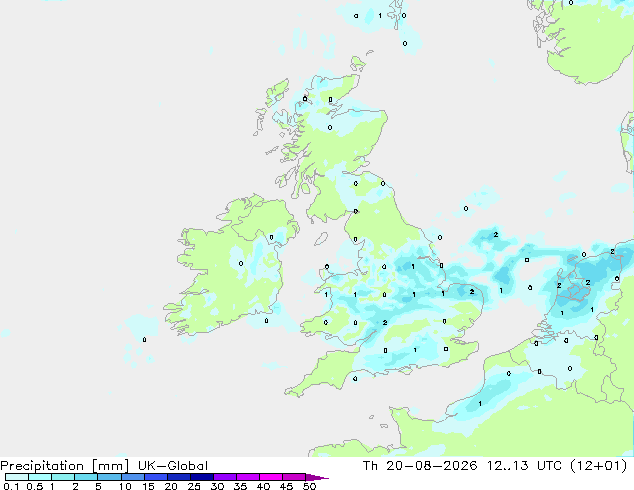Screen dimensions: 634x490
Task: Click the legend swatch between 20 and 25
Action: point(179,477)
